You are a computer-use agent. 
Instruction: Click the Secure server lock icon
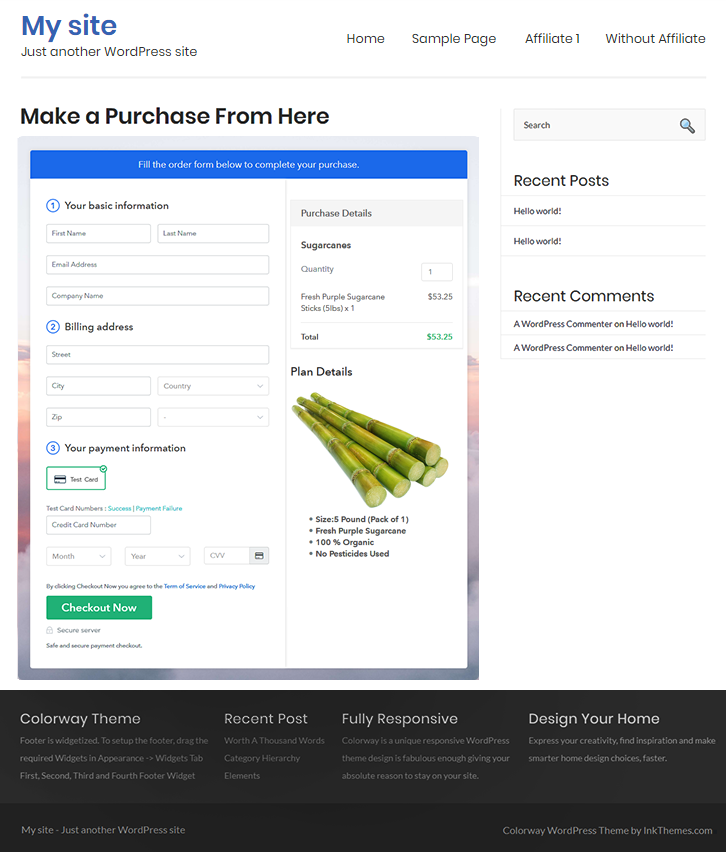50,630
